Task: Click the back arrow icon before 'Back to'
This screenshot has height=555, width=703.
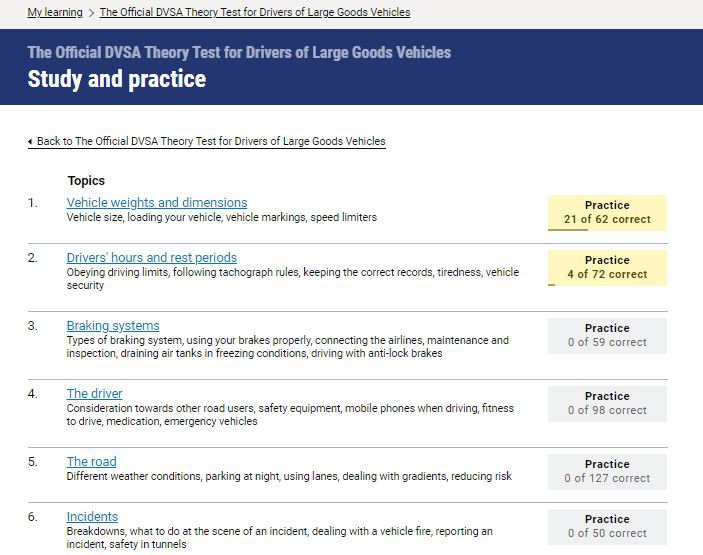Action: point(30,142)
